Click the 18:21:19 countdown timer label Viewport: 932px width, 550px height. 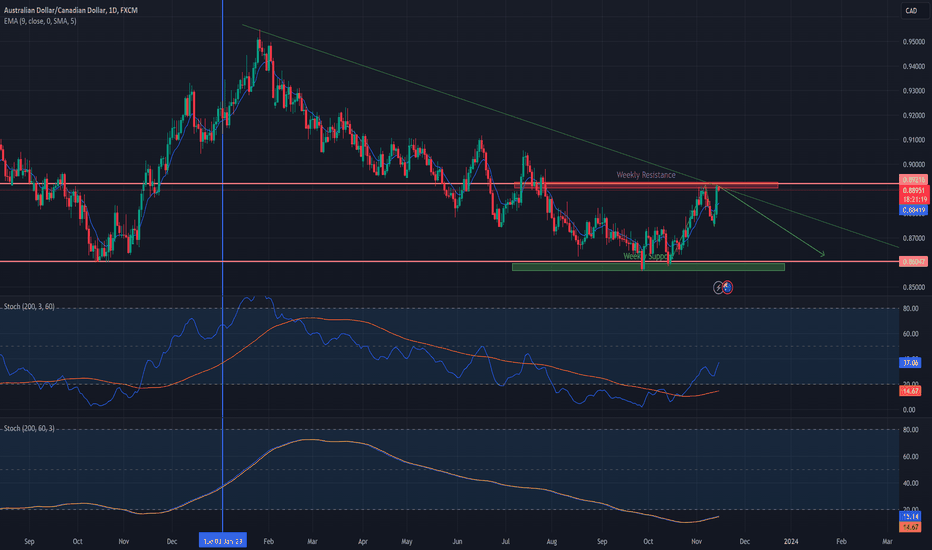[x=915, y=199]
